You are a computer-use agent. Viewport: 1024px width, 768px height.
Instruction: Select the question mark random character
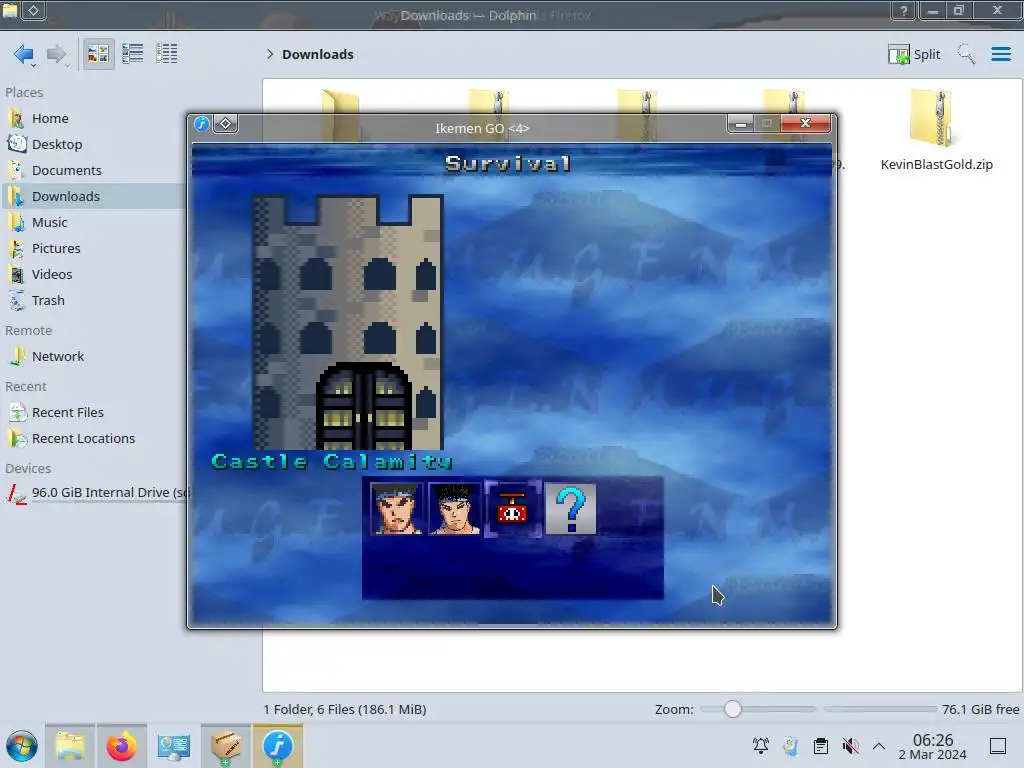tap(571, 509)
